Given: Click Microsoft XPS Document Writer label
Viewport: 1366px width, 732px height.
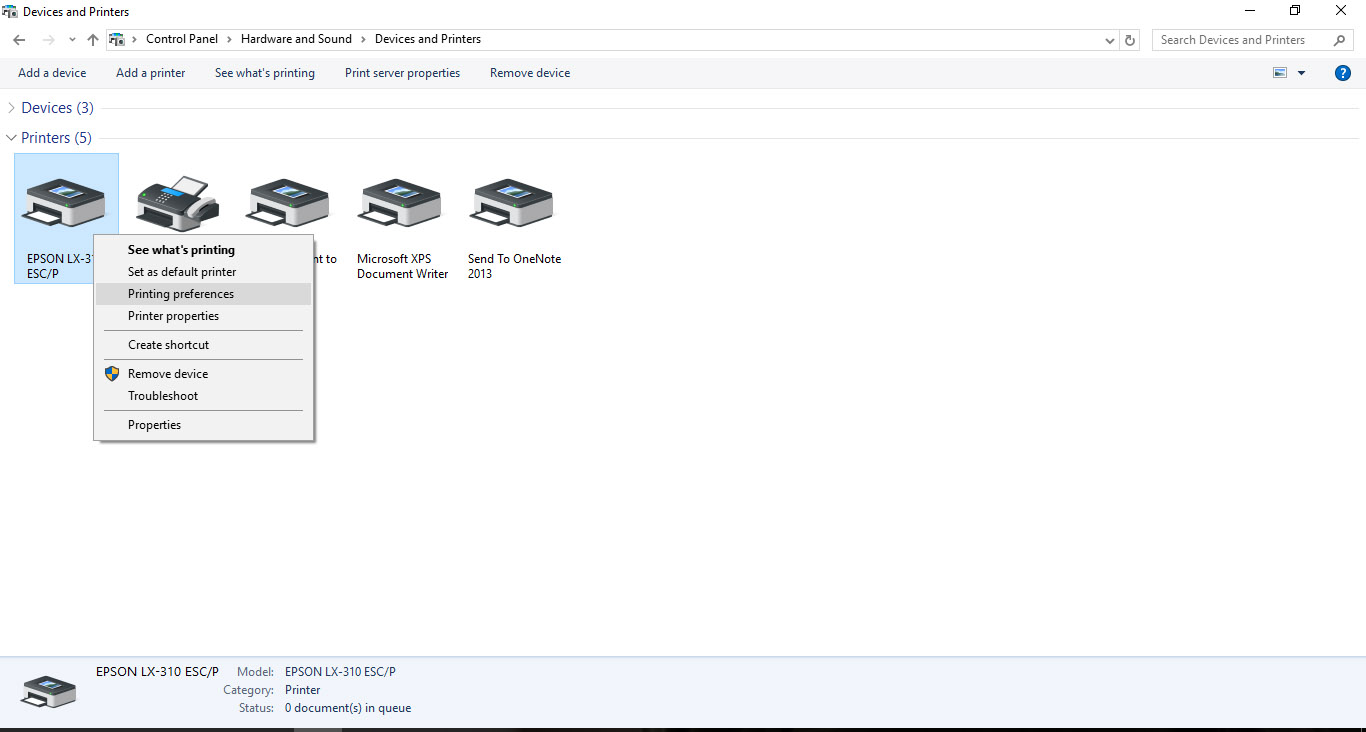Looking at the screenshot, I should pos(403,266).
